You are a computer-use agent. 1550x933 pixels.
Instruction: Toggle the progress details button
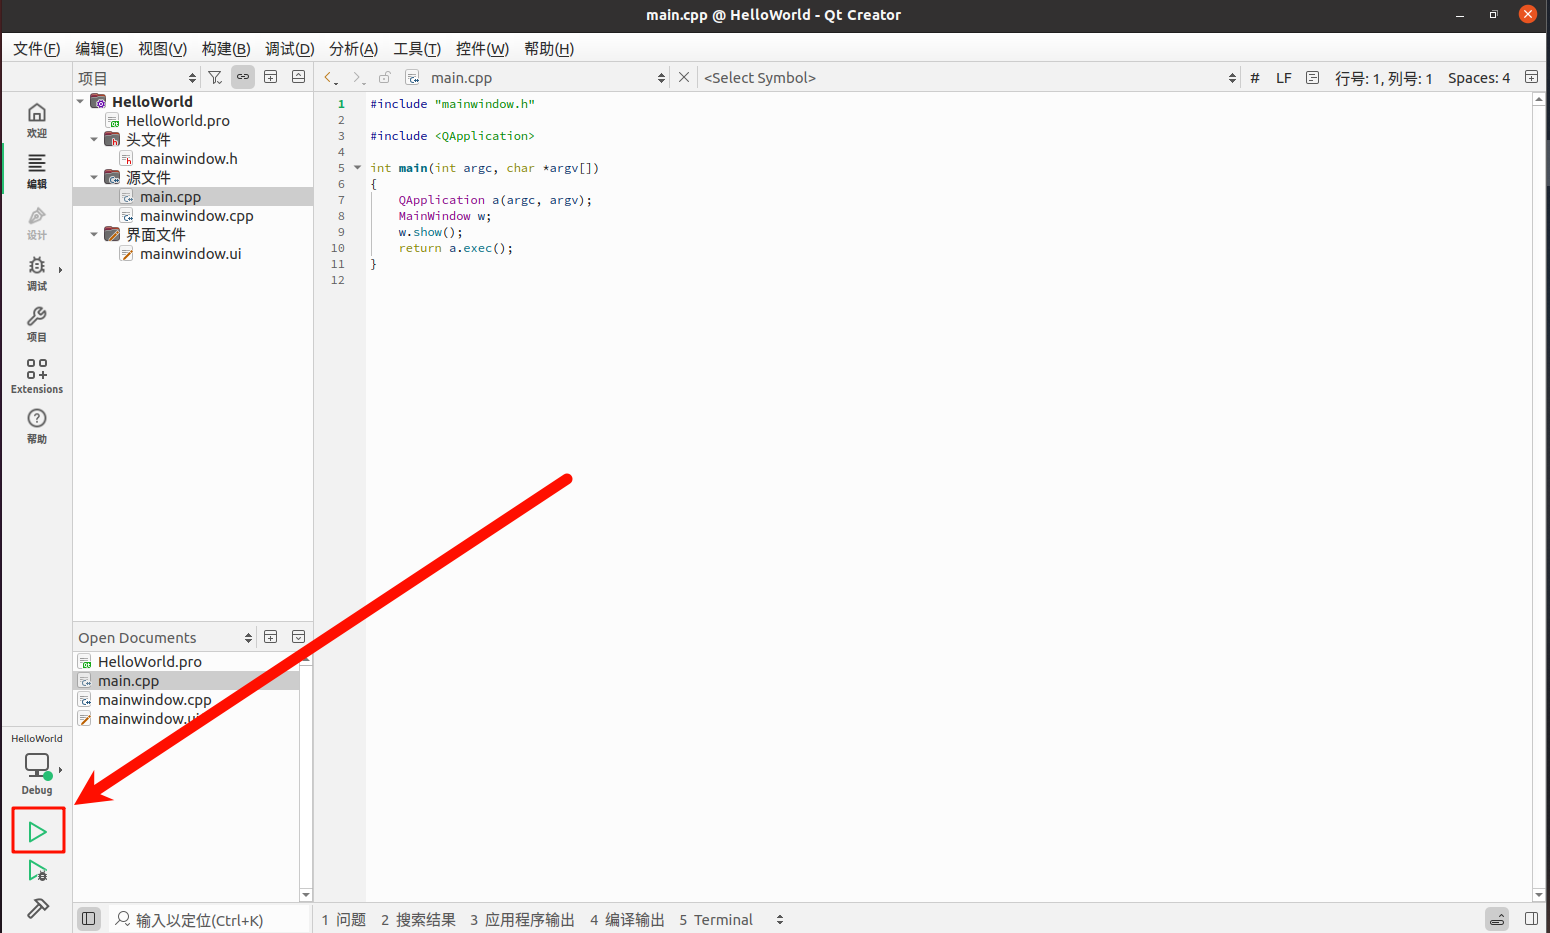1497,919
